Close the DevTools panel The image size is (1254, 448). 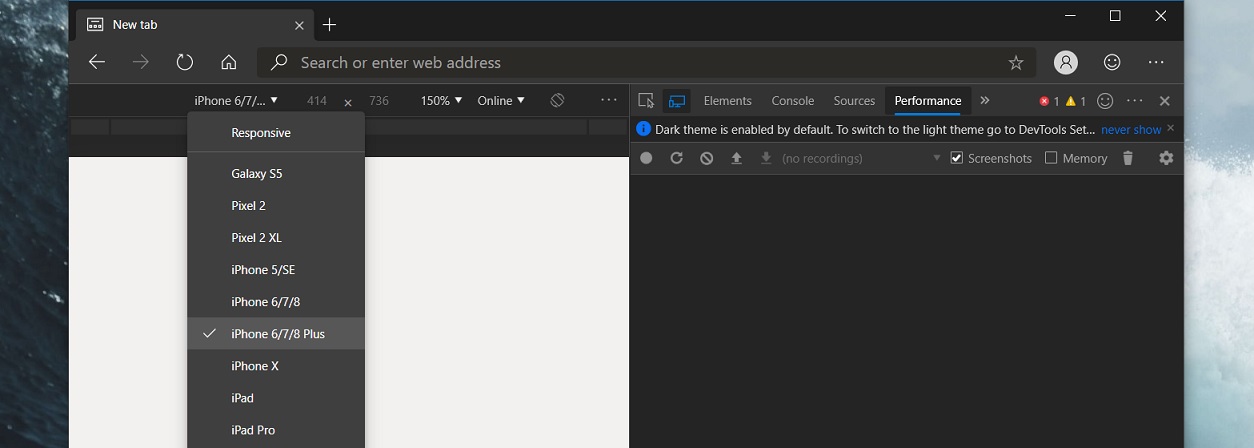click(1165, 101)
